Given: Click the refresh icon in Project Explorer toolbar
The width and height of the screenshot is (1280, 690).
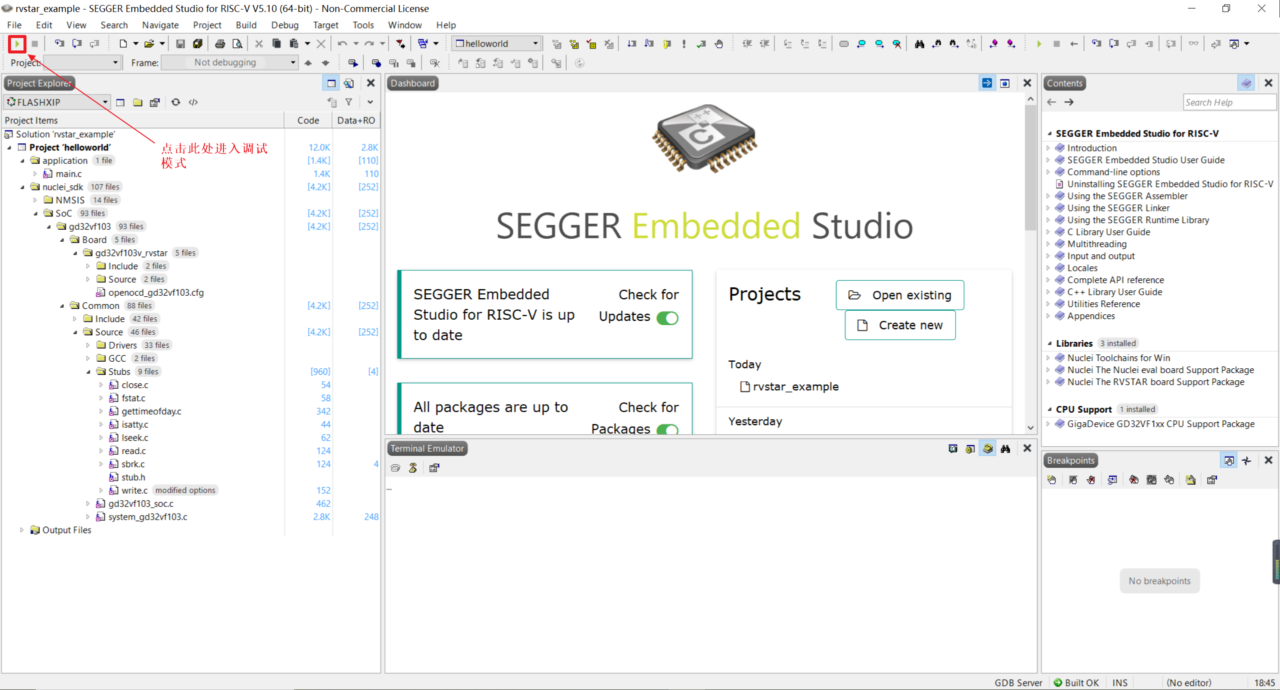Looking at the screenshot, I should [176, 102].
